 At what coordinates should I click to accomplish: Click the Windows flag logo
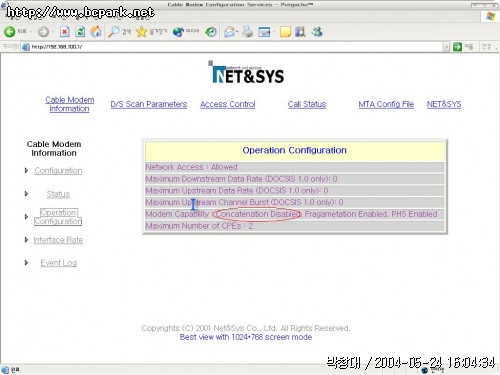491,16
